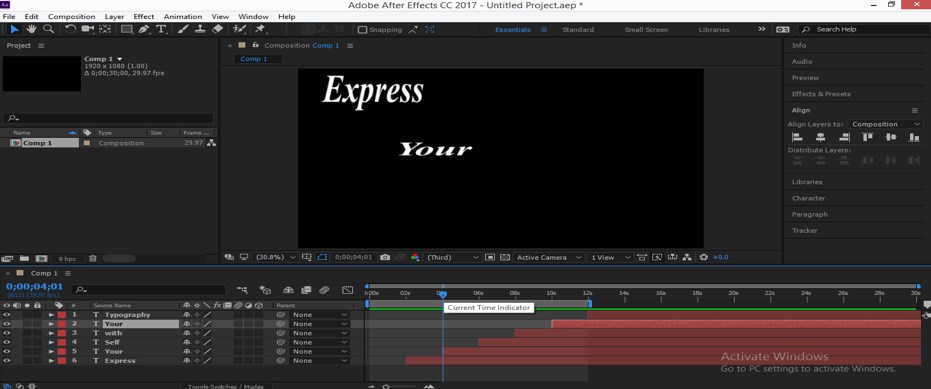Screen dimensions: 931x389
Task: Open the Character panel
Action: point(808,198)
